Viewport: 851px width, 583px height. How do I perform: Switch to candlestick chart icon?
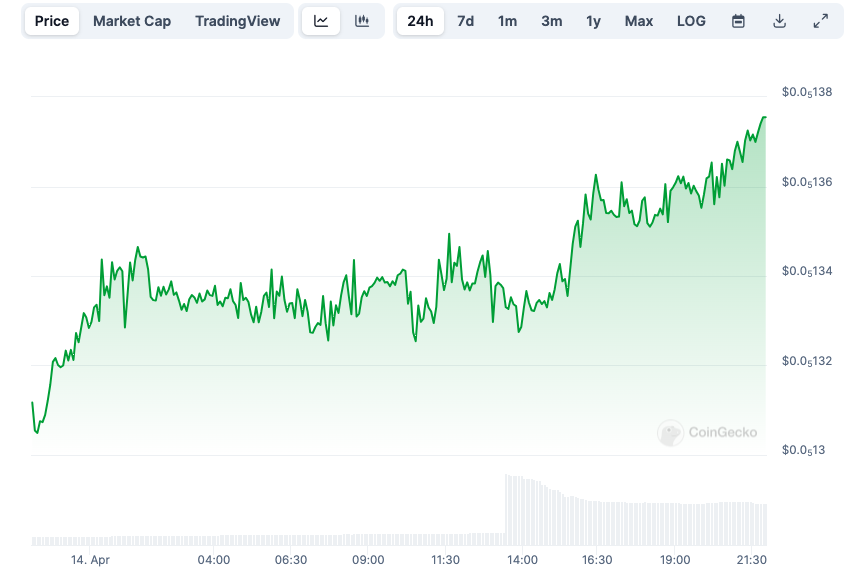(x=362, y=21)
